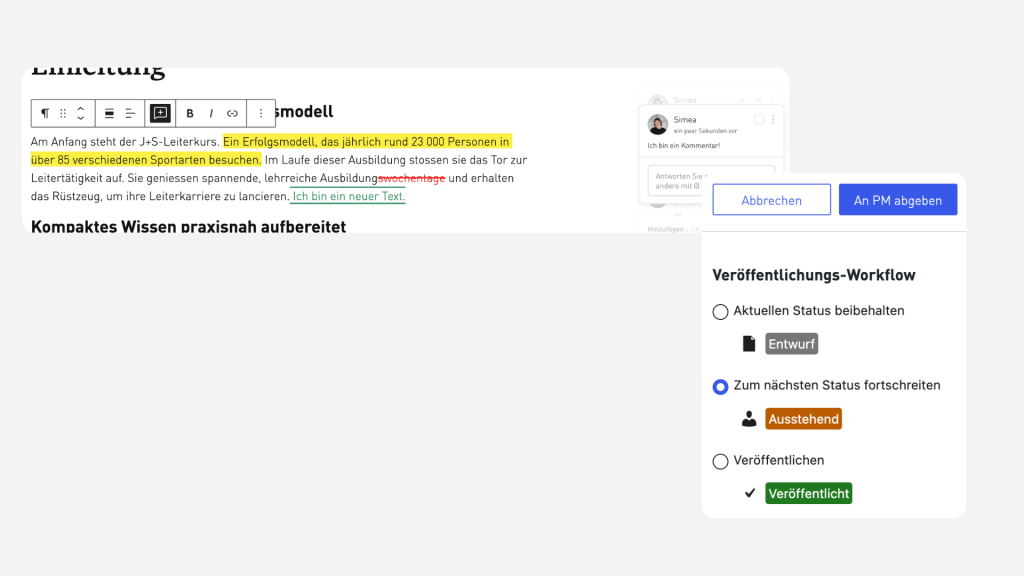Open the comment options three-dot menu
Image resolution: width=1024 pixels, height=576 pixels.
pyautogui.click(x=773, y=120)
